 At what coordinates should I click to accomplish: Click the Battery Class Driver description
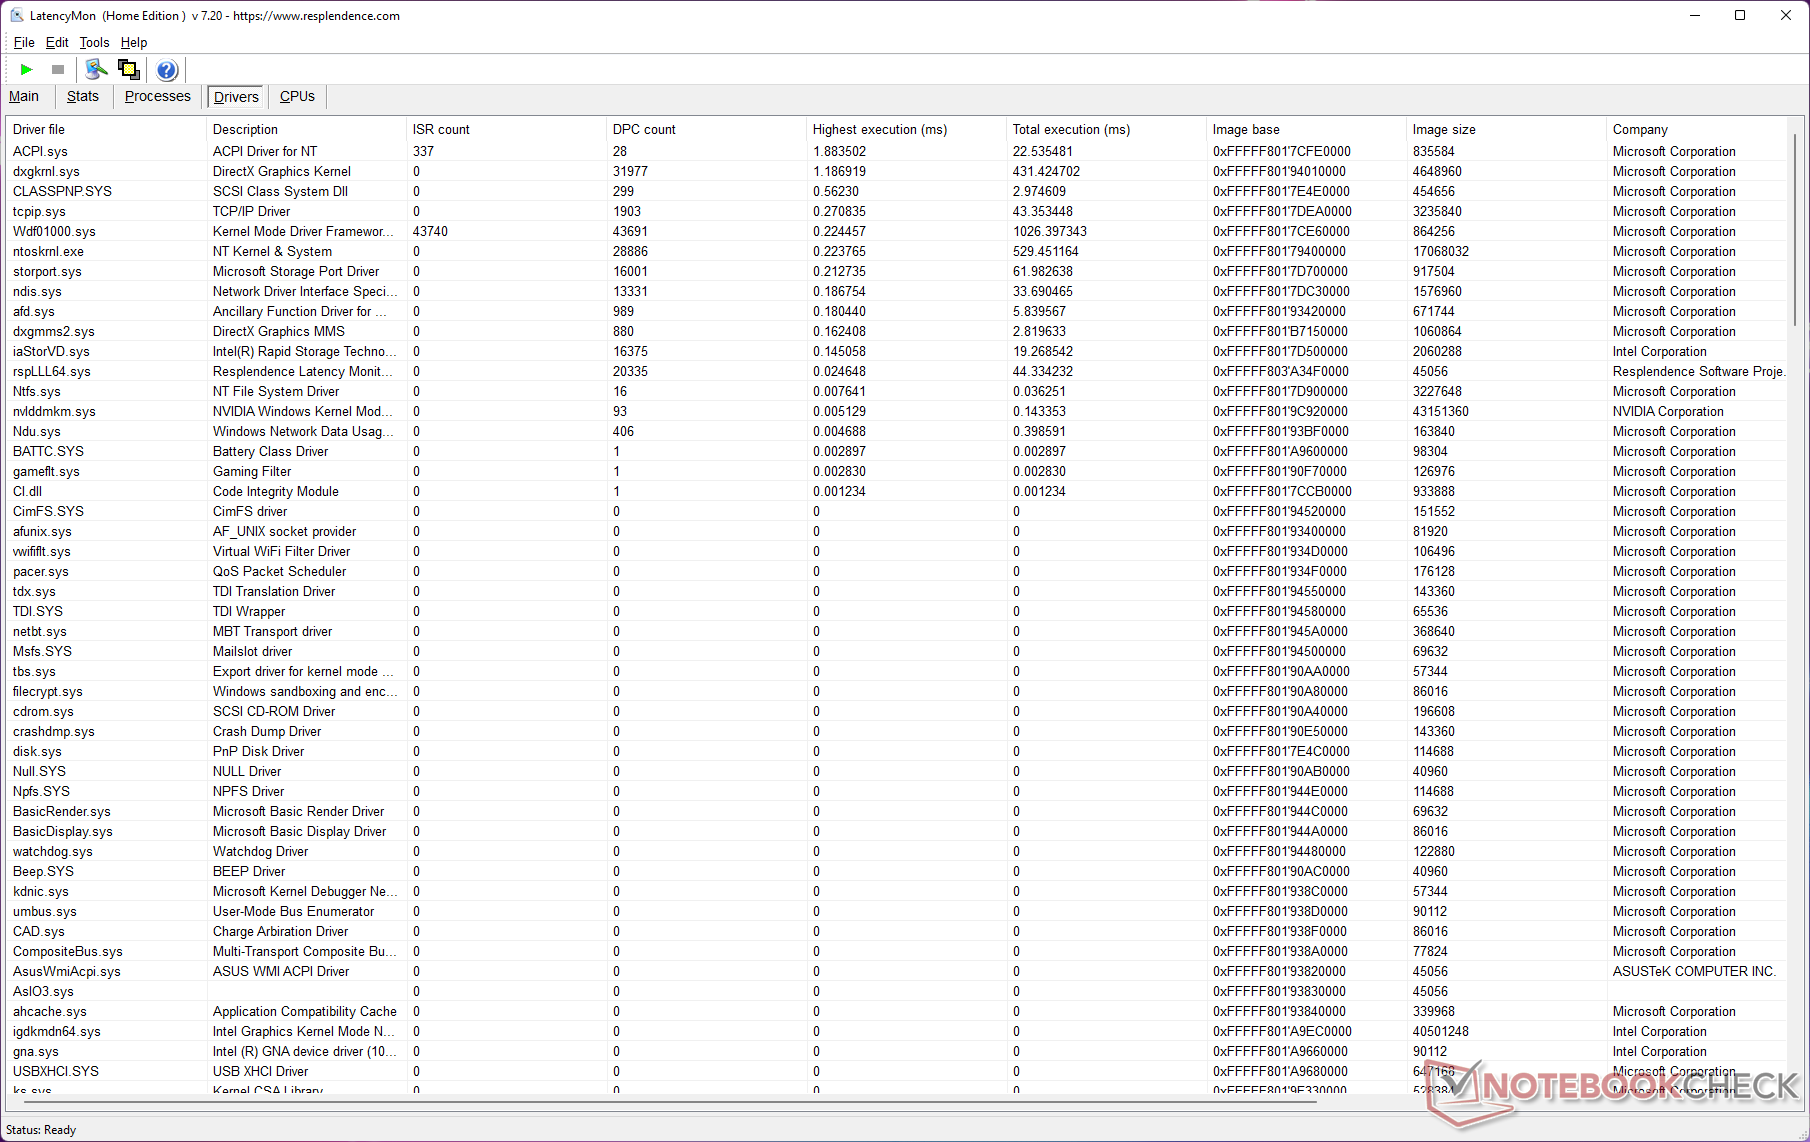tap(270, 451)
